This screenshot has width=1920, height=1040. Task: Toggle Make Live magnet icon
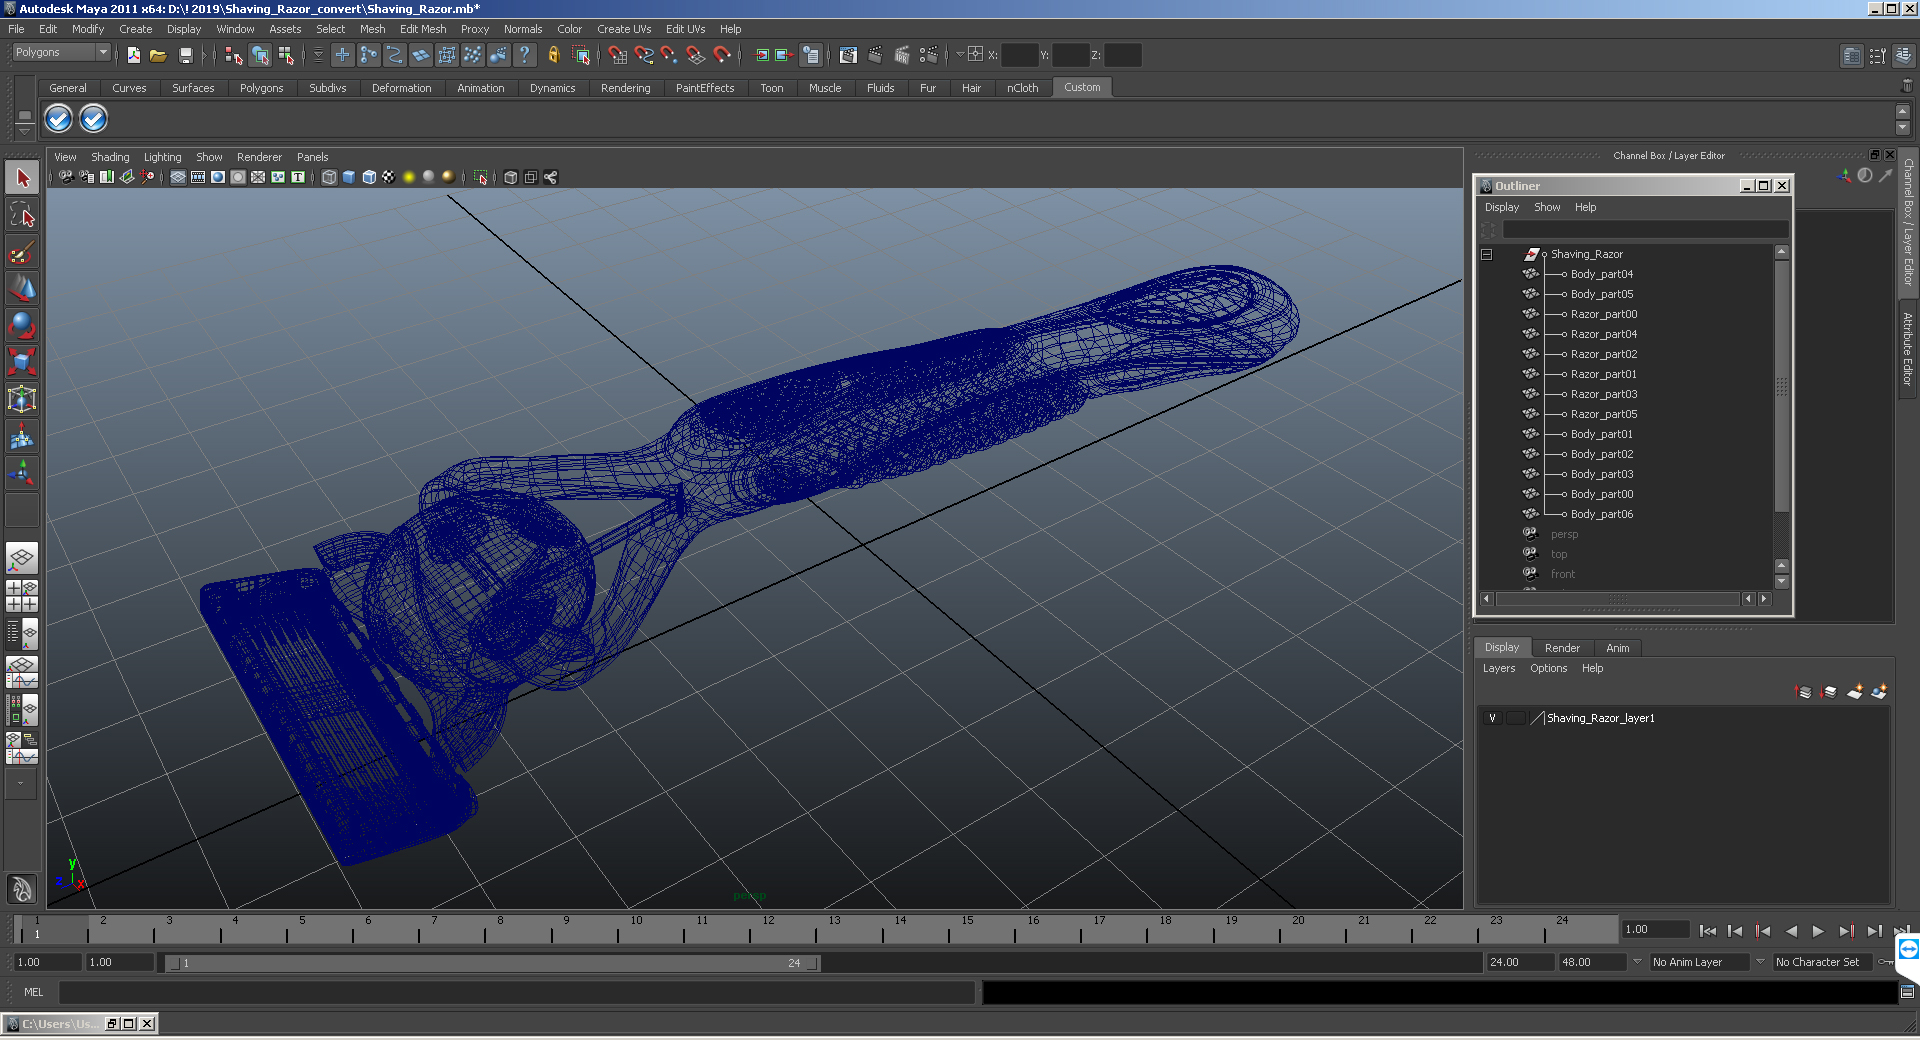[722, 55]
